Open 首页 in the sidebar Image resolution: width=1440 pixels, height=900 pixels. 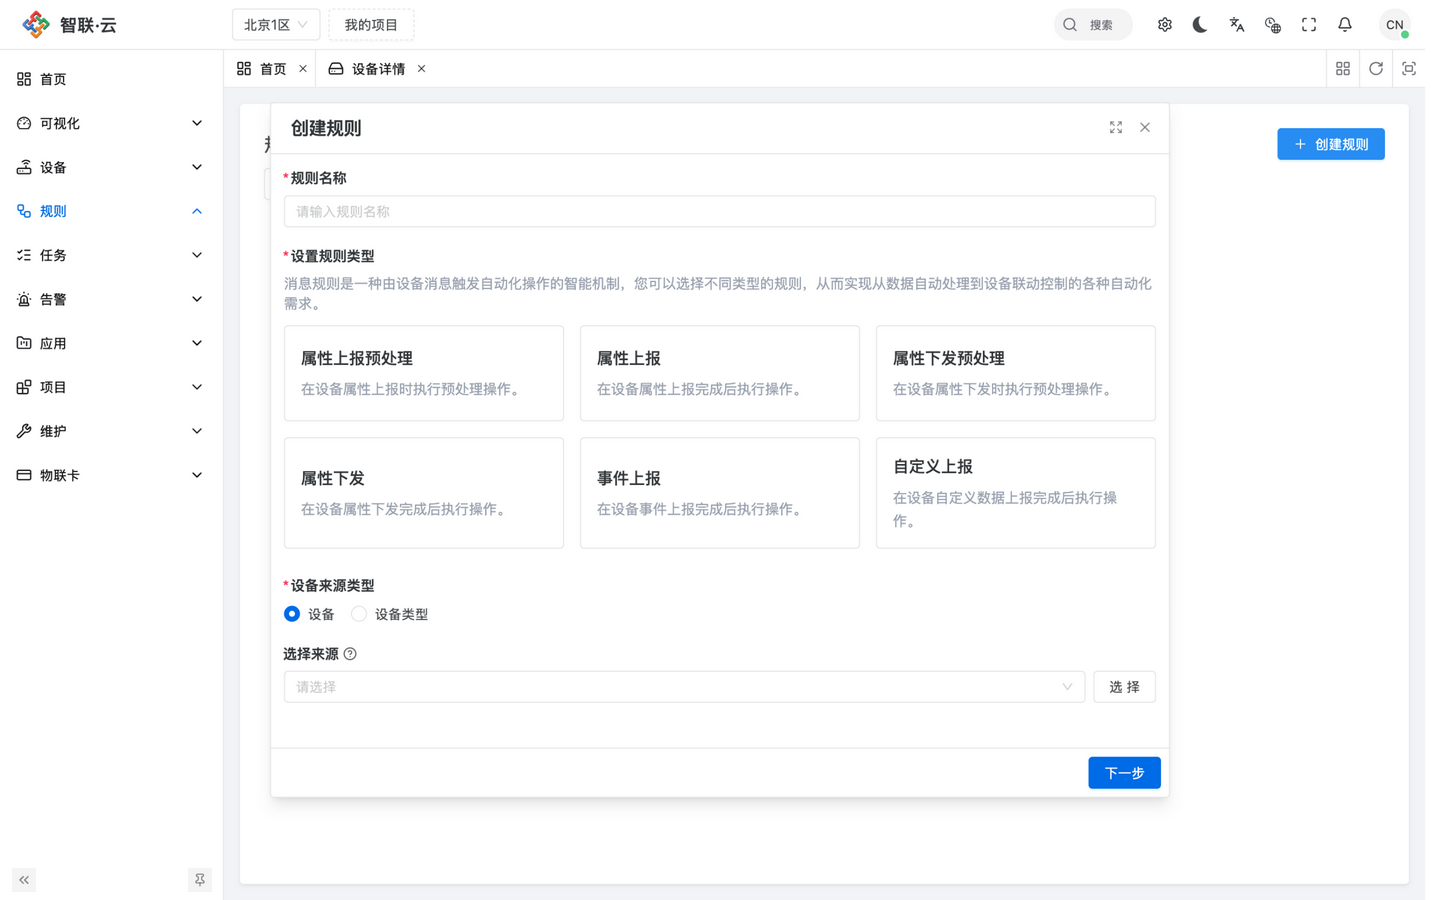pos(111,79)
